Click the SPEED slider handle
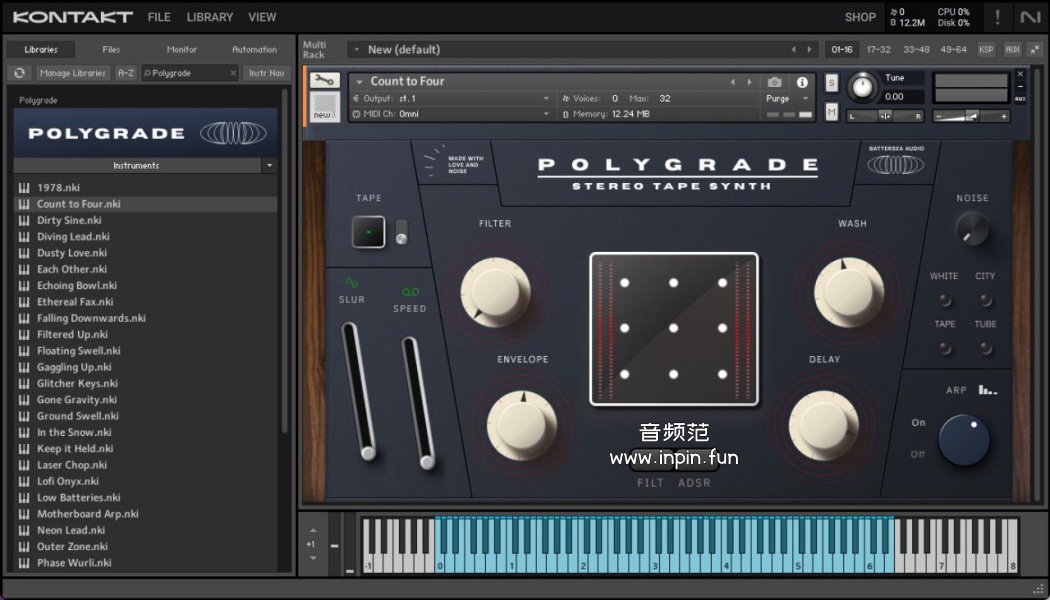 click(427, 462)
